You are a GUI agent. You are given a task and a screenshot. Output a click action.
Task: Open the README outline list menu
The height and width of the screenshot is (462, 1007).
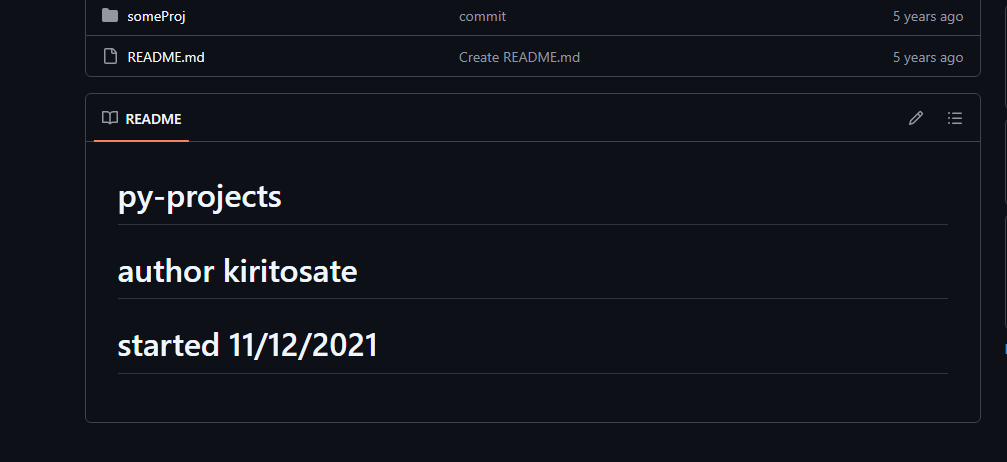click(x=955, y=118)
